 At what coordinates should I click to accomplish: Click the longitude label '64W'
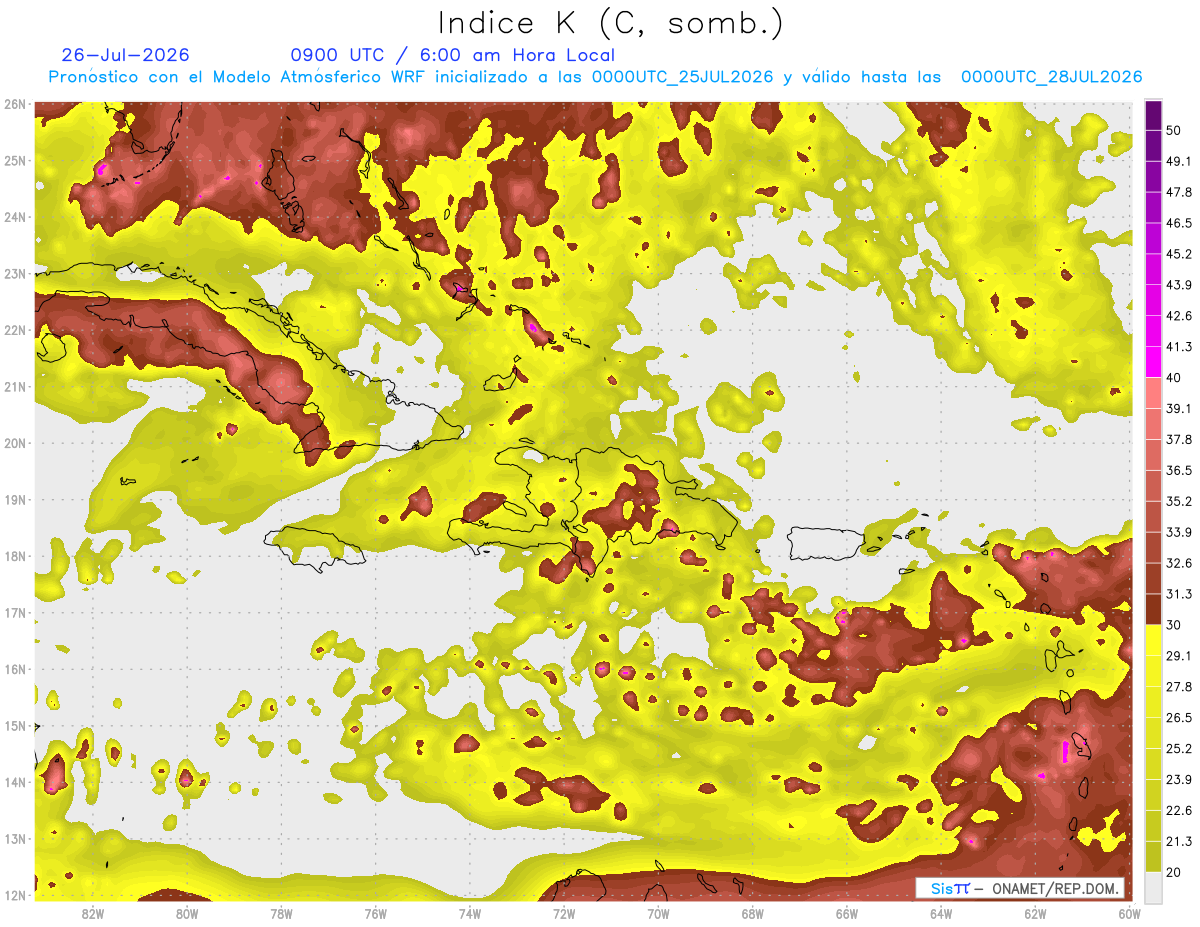pos(941,913)
